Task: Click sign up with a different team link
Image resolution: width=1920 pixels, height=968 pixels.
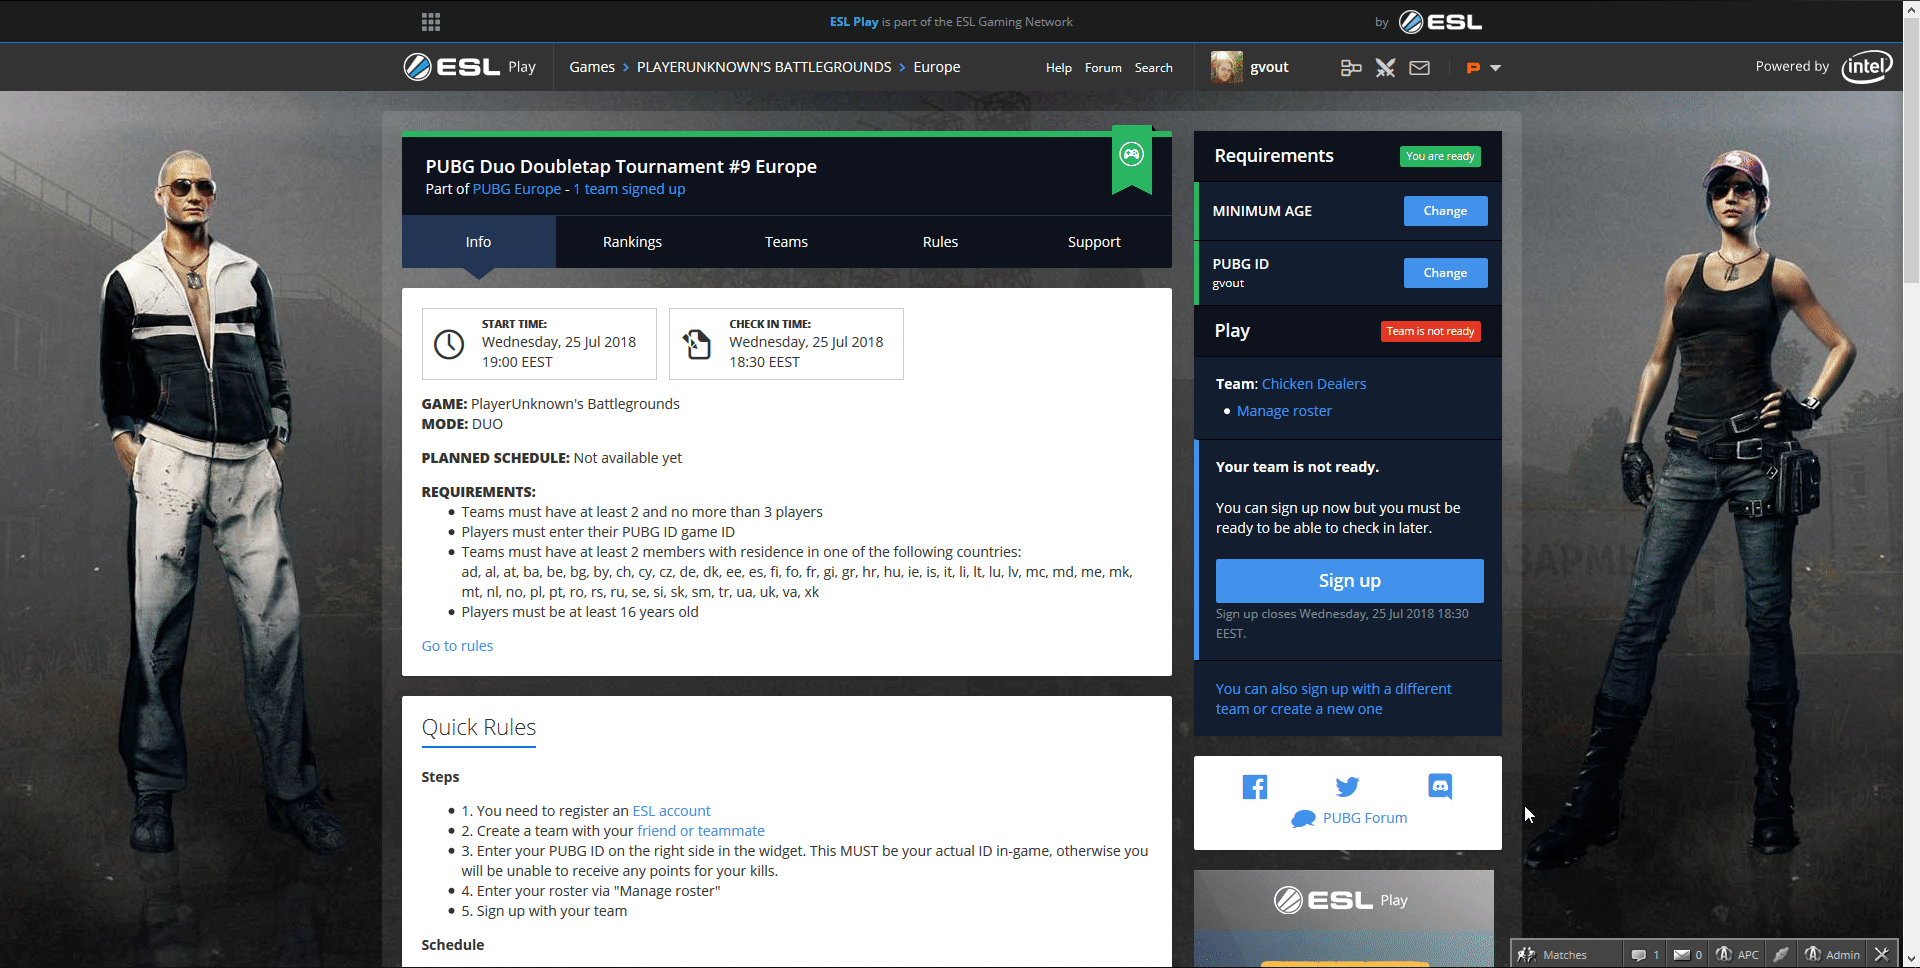Action: pyautogui.click(x=1333, y=699)
